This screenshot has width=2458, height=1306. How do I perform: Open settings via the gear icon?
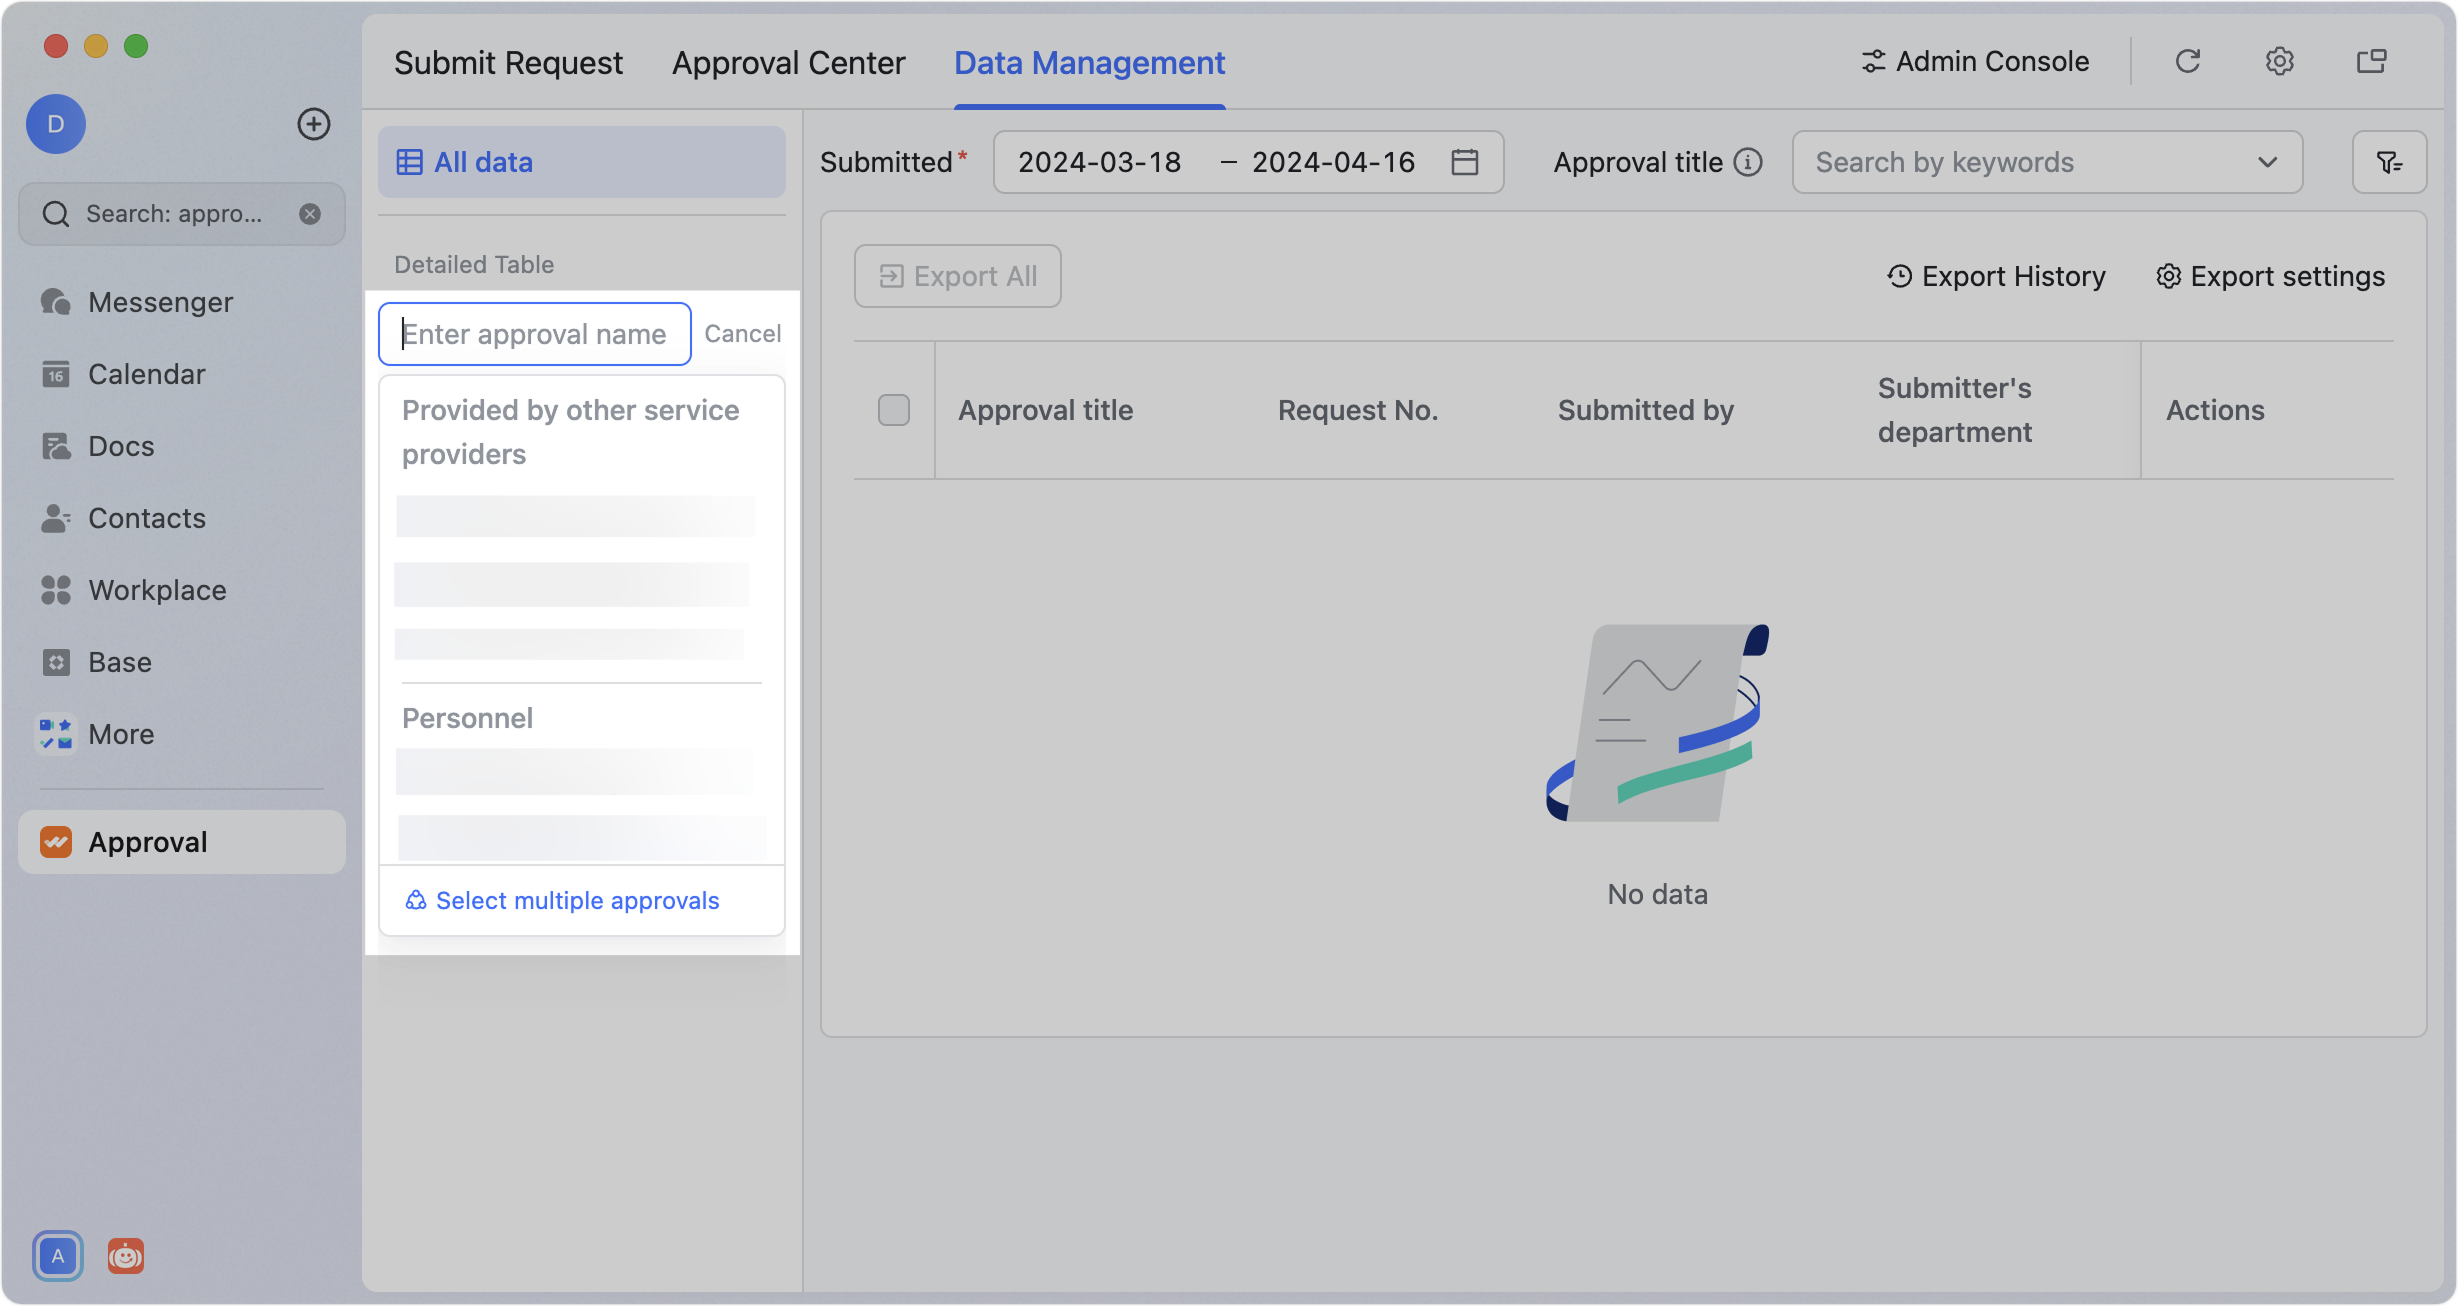[2280, 61]
